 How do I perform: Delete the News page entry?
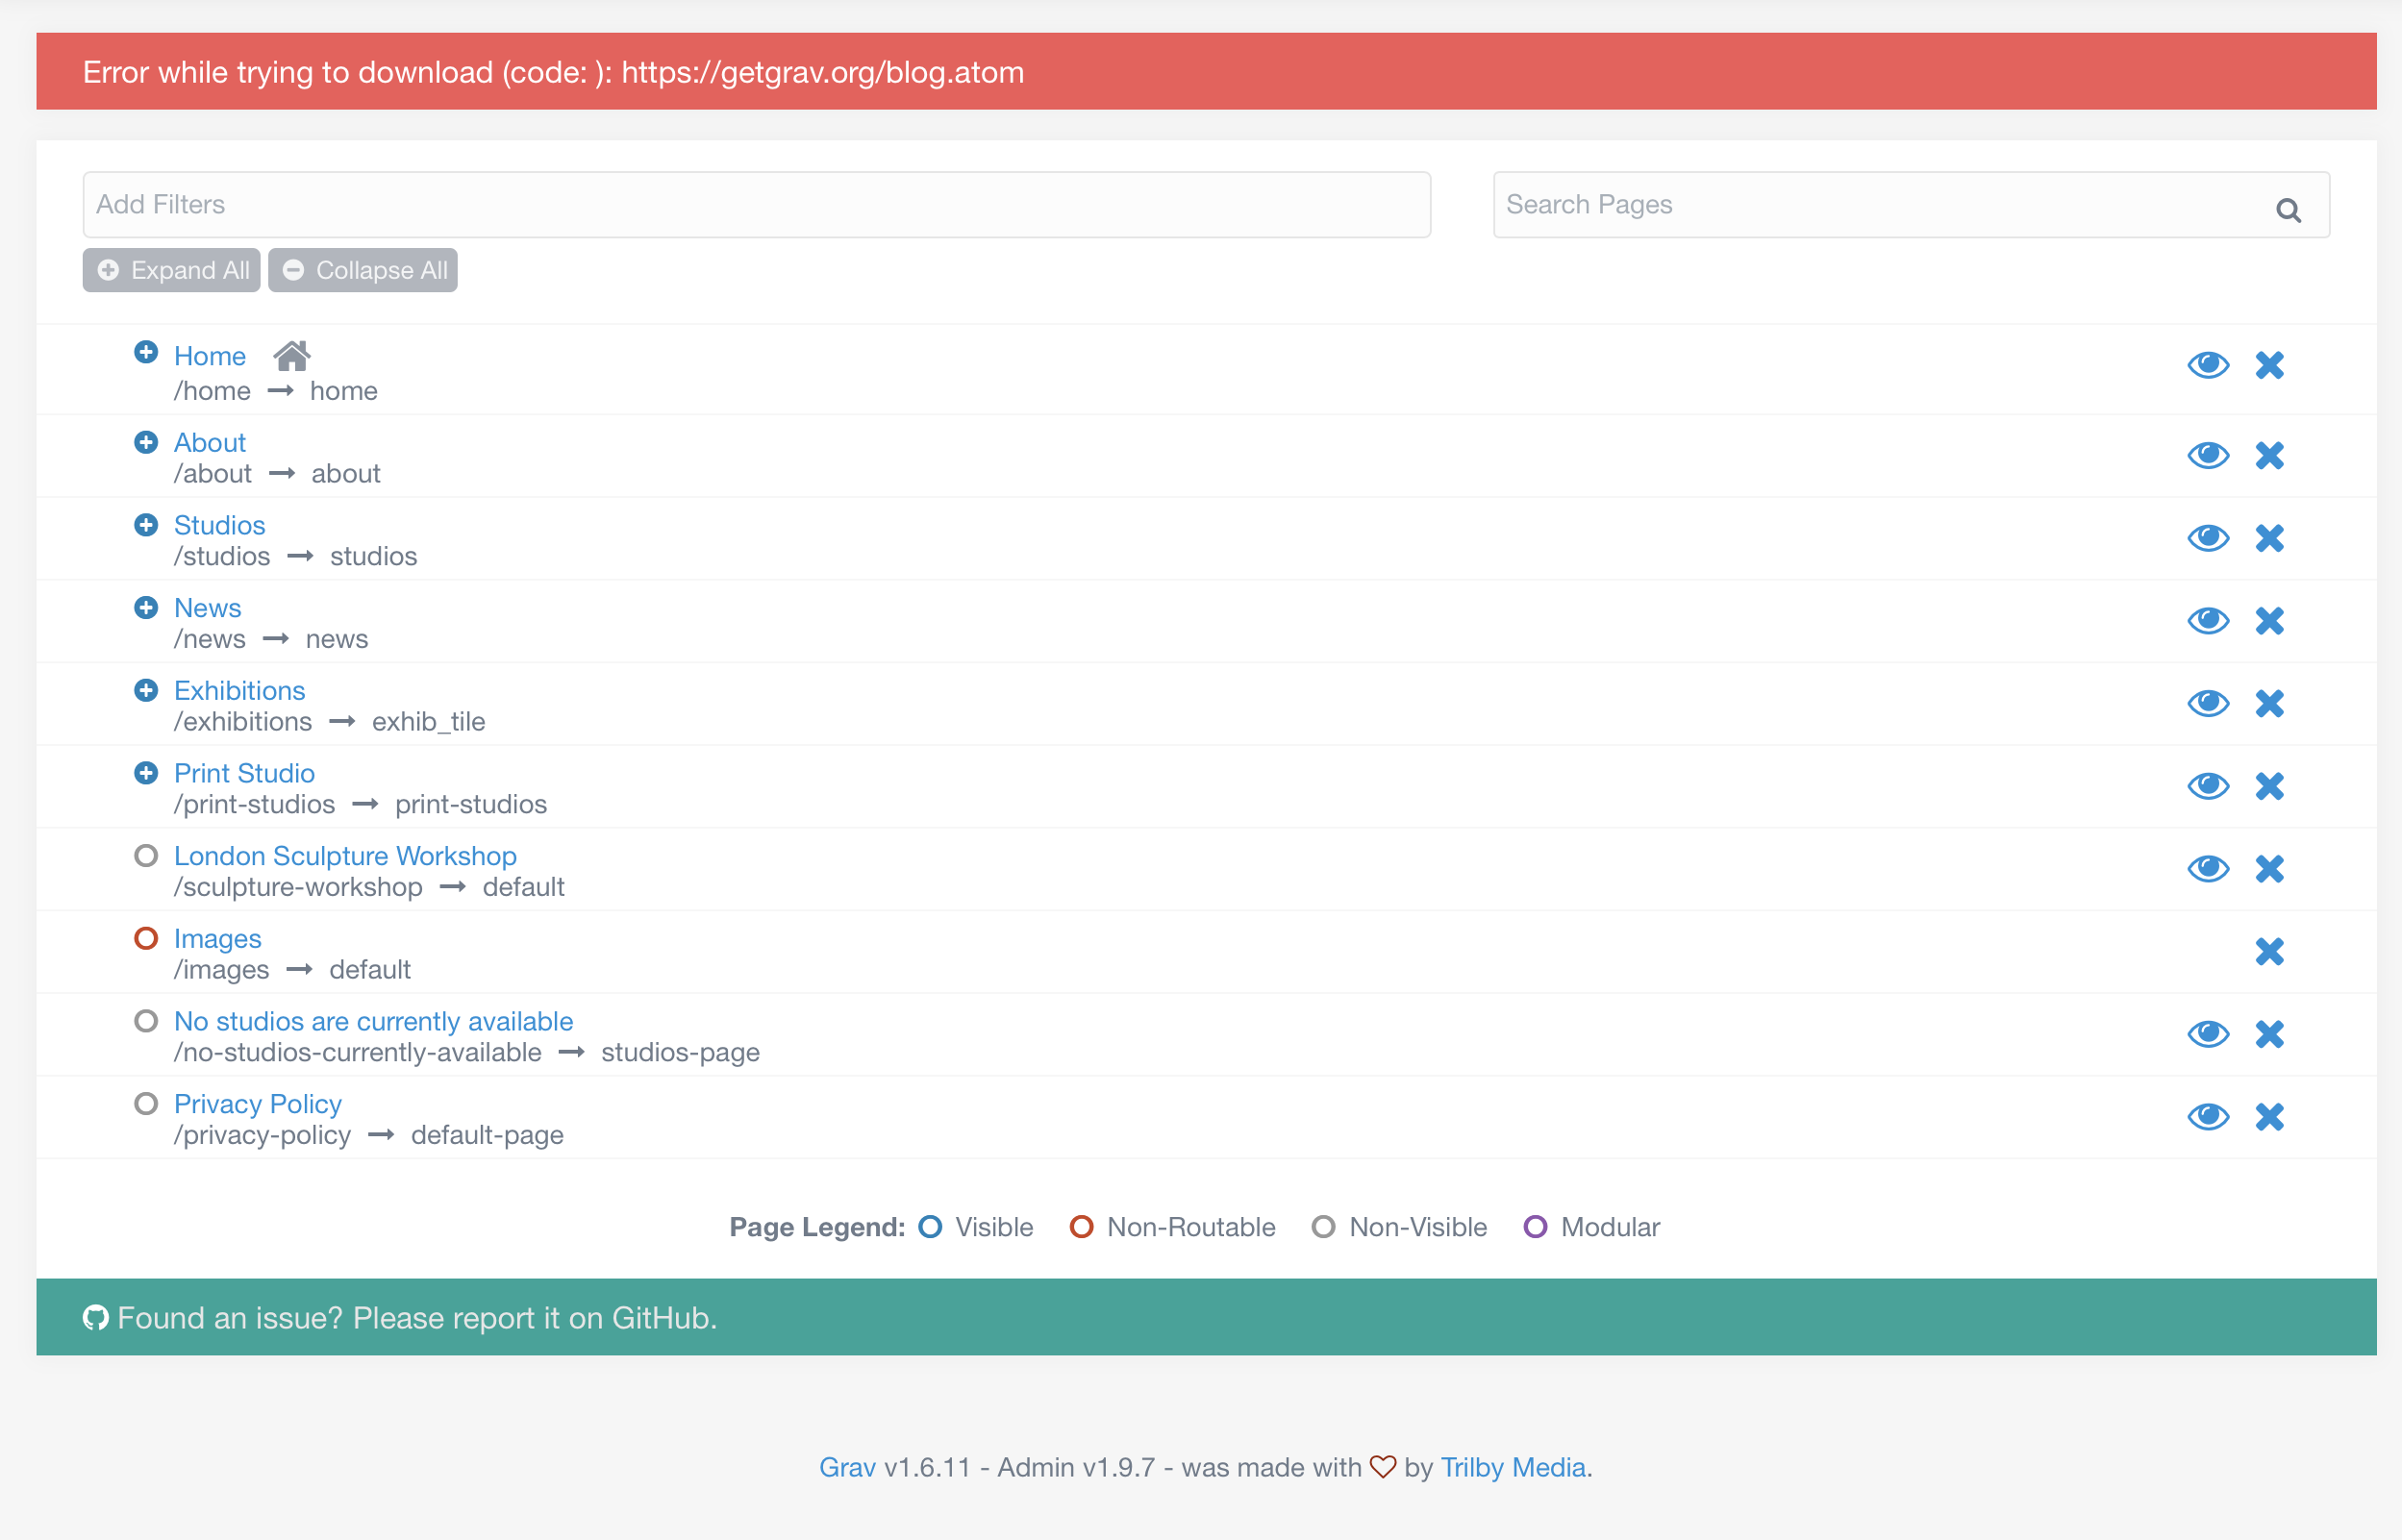tap(2269, 620)
